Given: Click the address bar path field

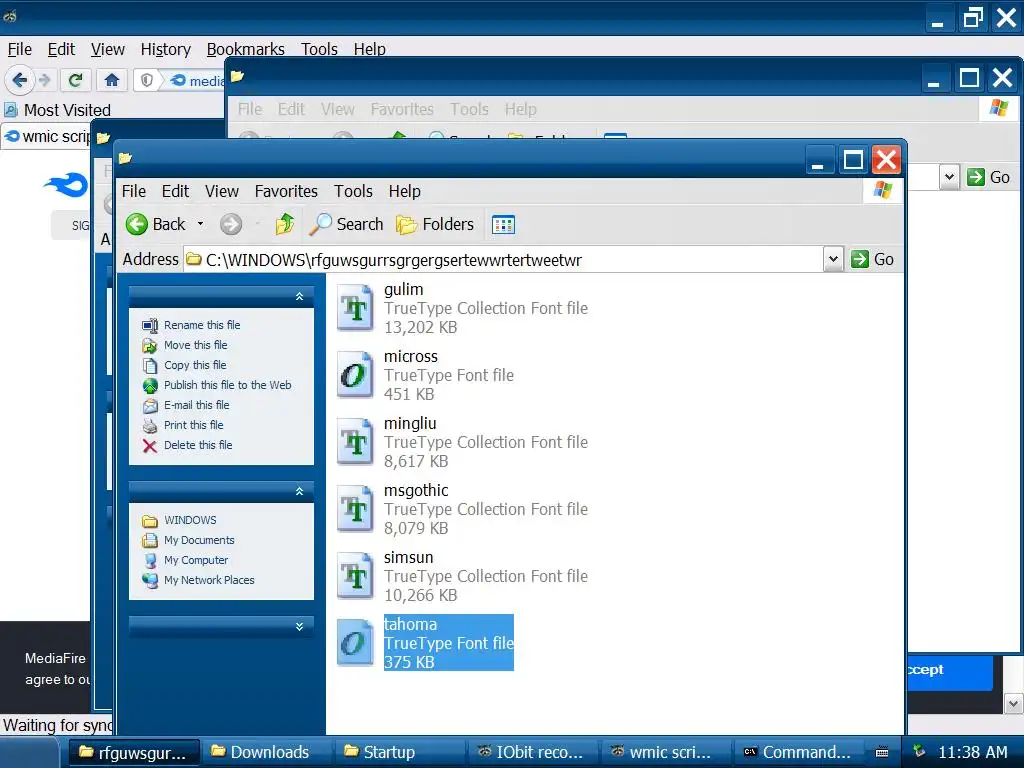Looking at the screenshot, I should [x=503, y=260].
